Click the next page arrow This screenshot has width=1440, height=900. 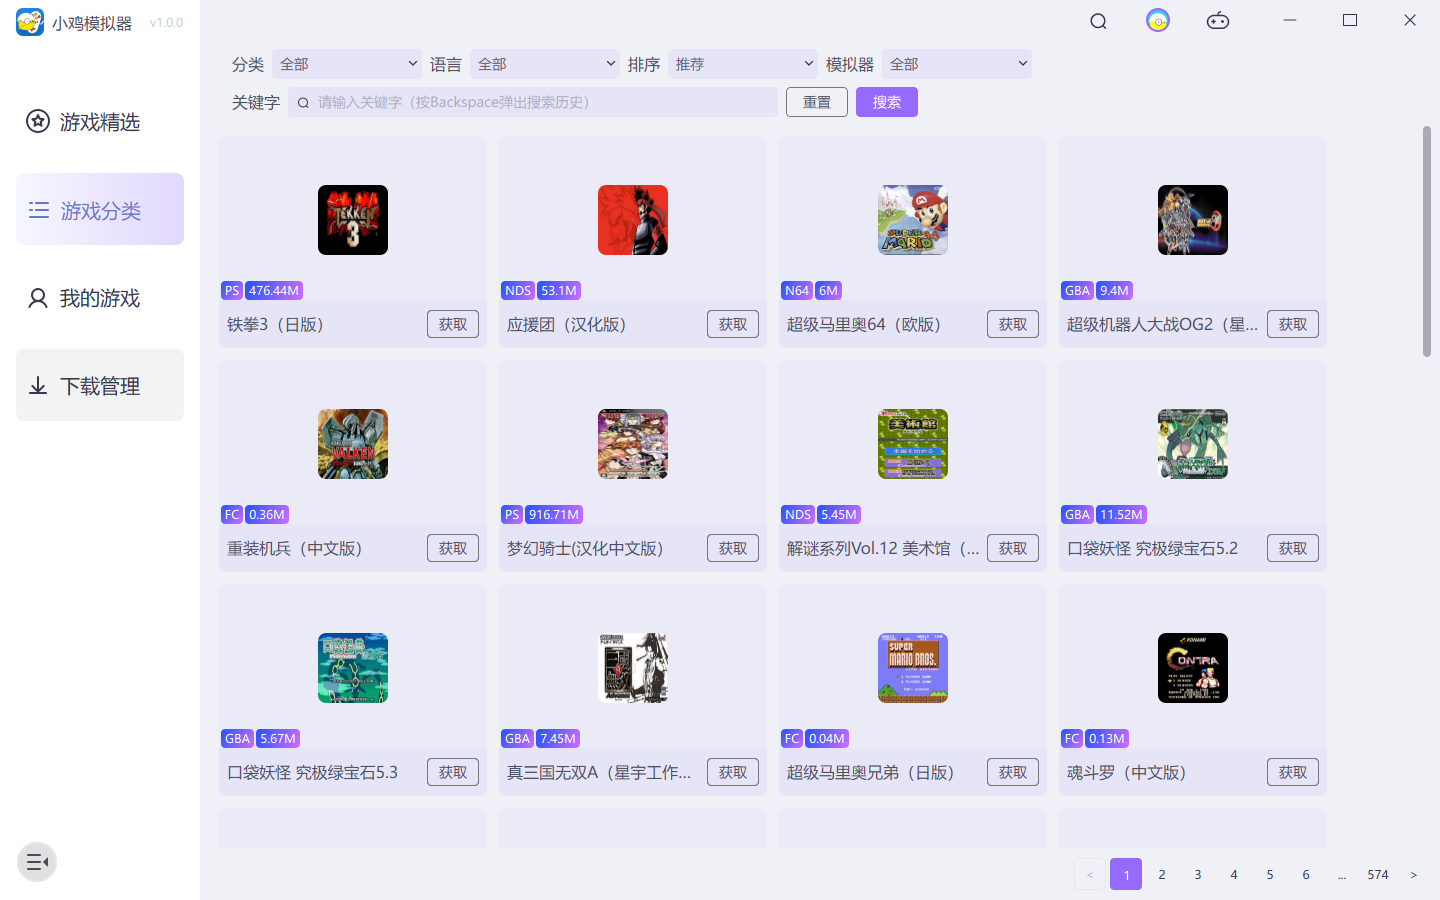click(x=1414, y=874)
